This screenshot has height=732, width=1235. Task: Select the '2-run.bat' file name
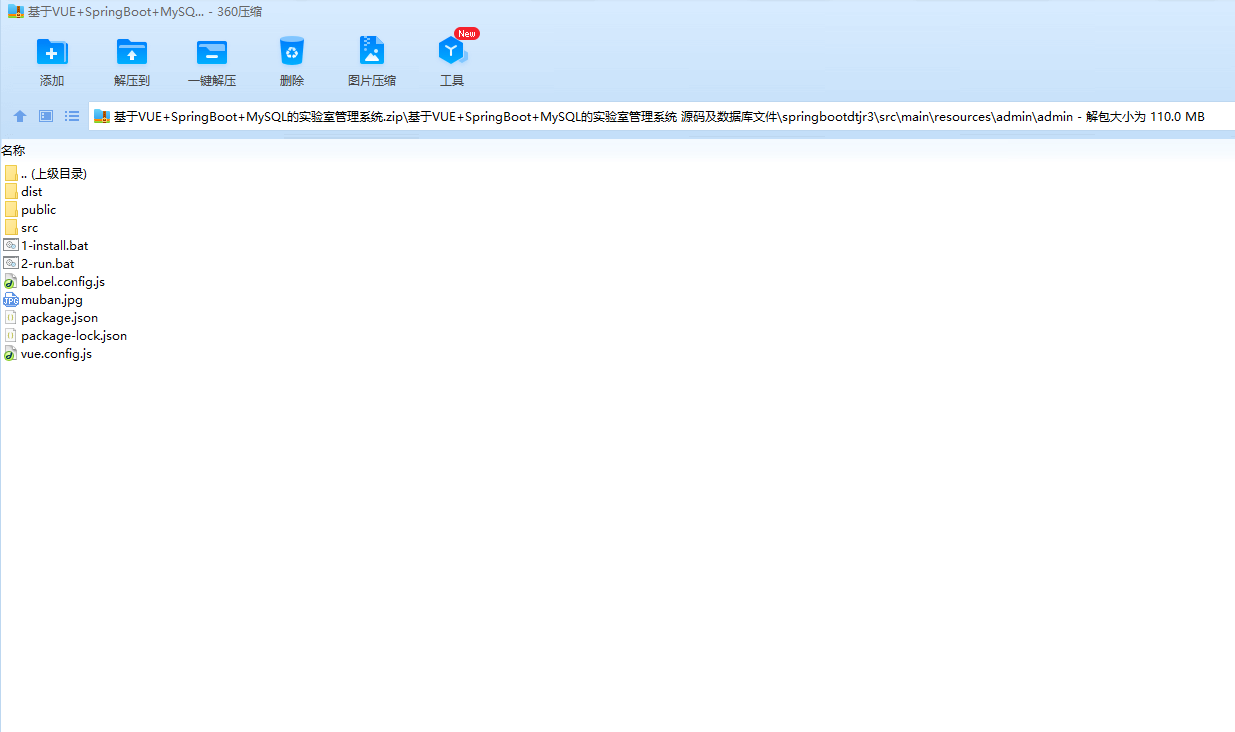48,264
